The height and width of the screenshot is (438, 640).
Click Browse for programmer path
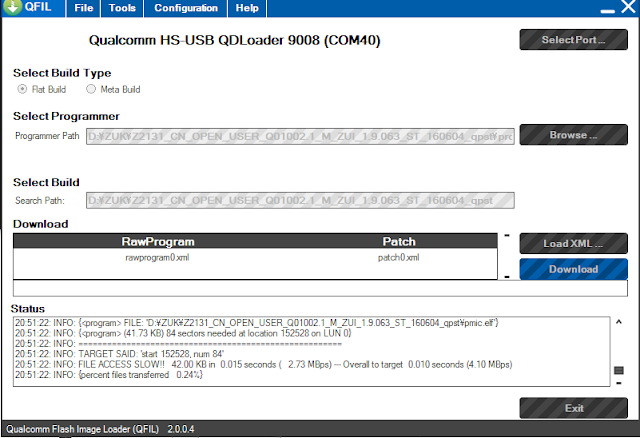(573, 135)
